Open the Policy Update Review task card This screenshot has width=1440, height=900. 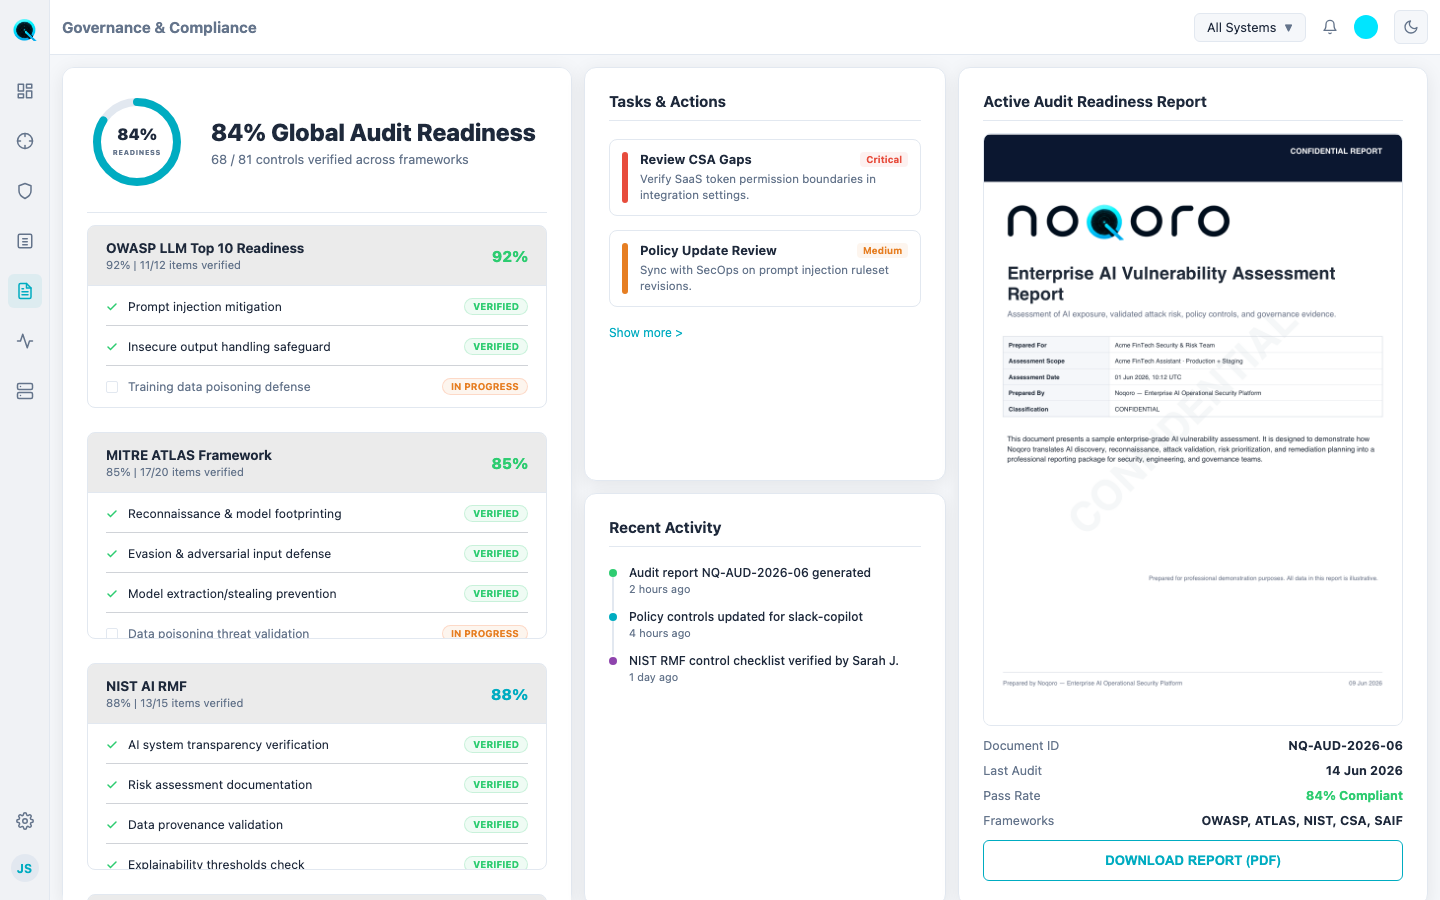pos(765,268)
